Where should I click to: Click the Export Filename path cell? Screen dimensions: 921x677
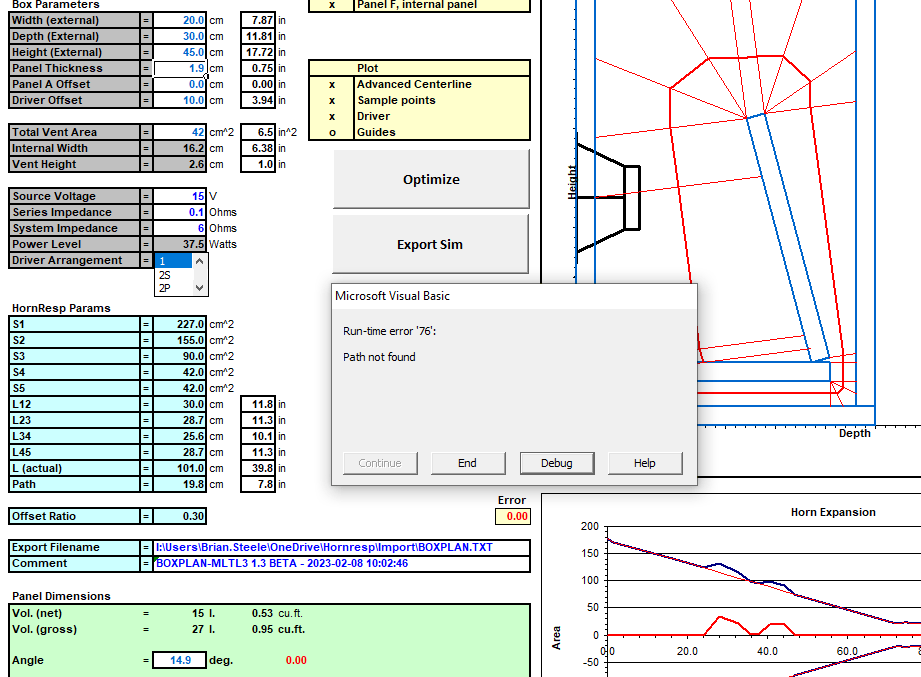point(341,547)
